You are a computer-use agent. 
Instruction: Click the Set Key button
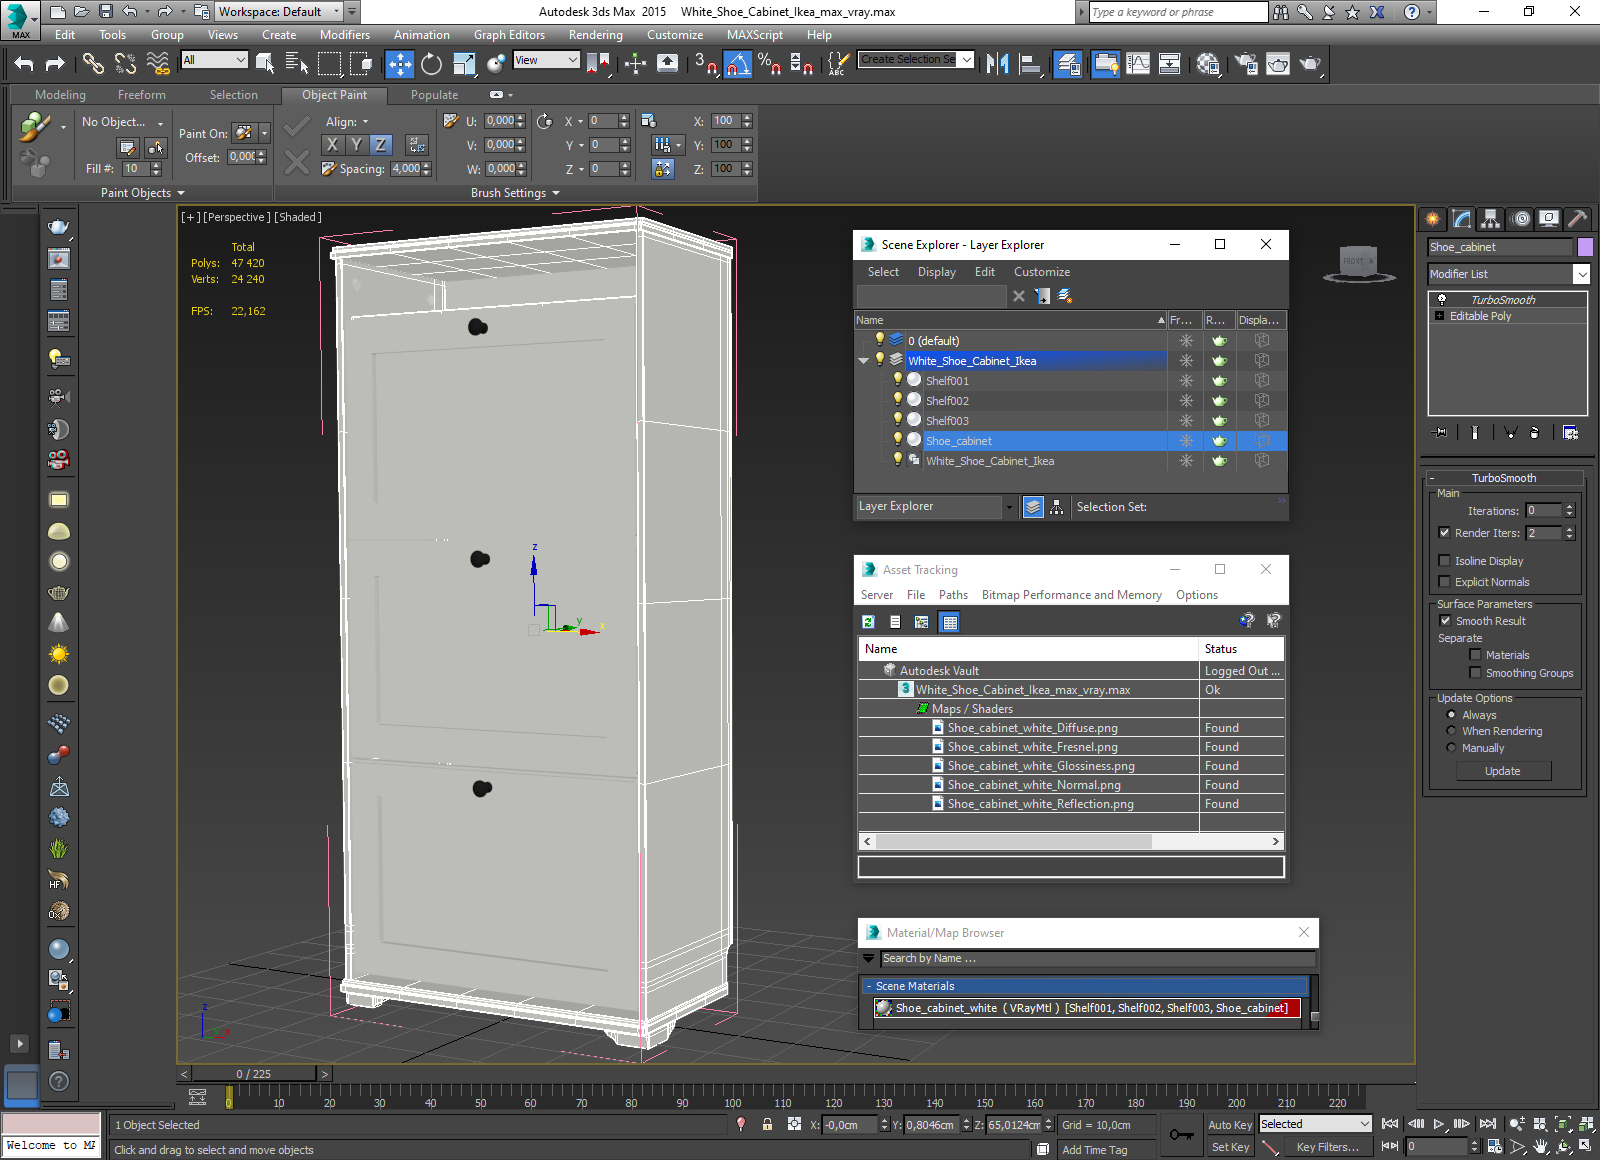pos(1230,1147)
